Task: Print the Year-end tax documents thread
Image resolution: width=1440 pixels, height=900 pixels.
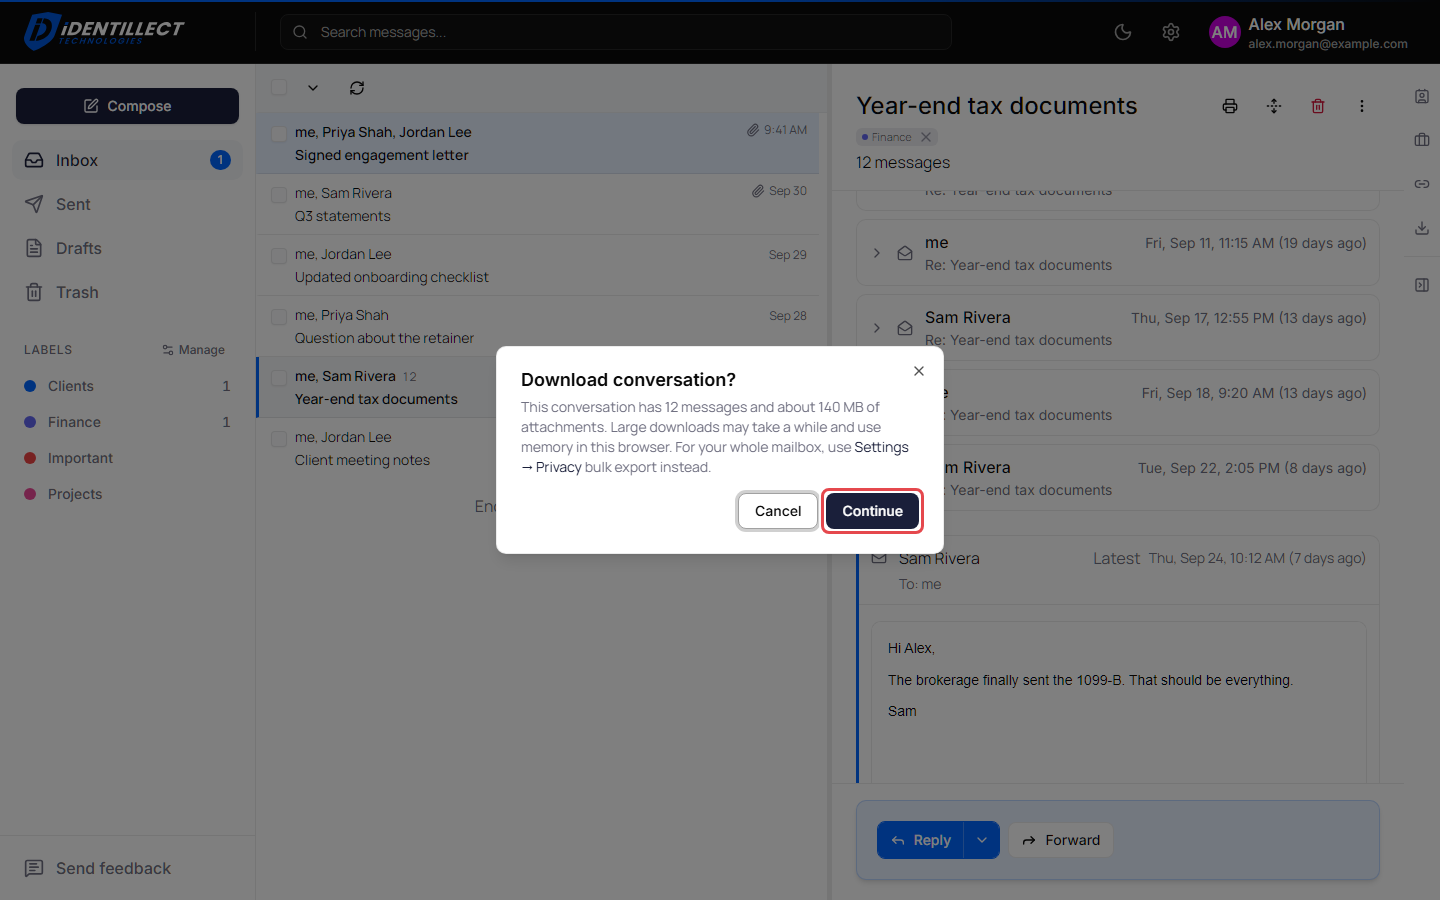Action: click(x=1230, y=106)
